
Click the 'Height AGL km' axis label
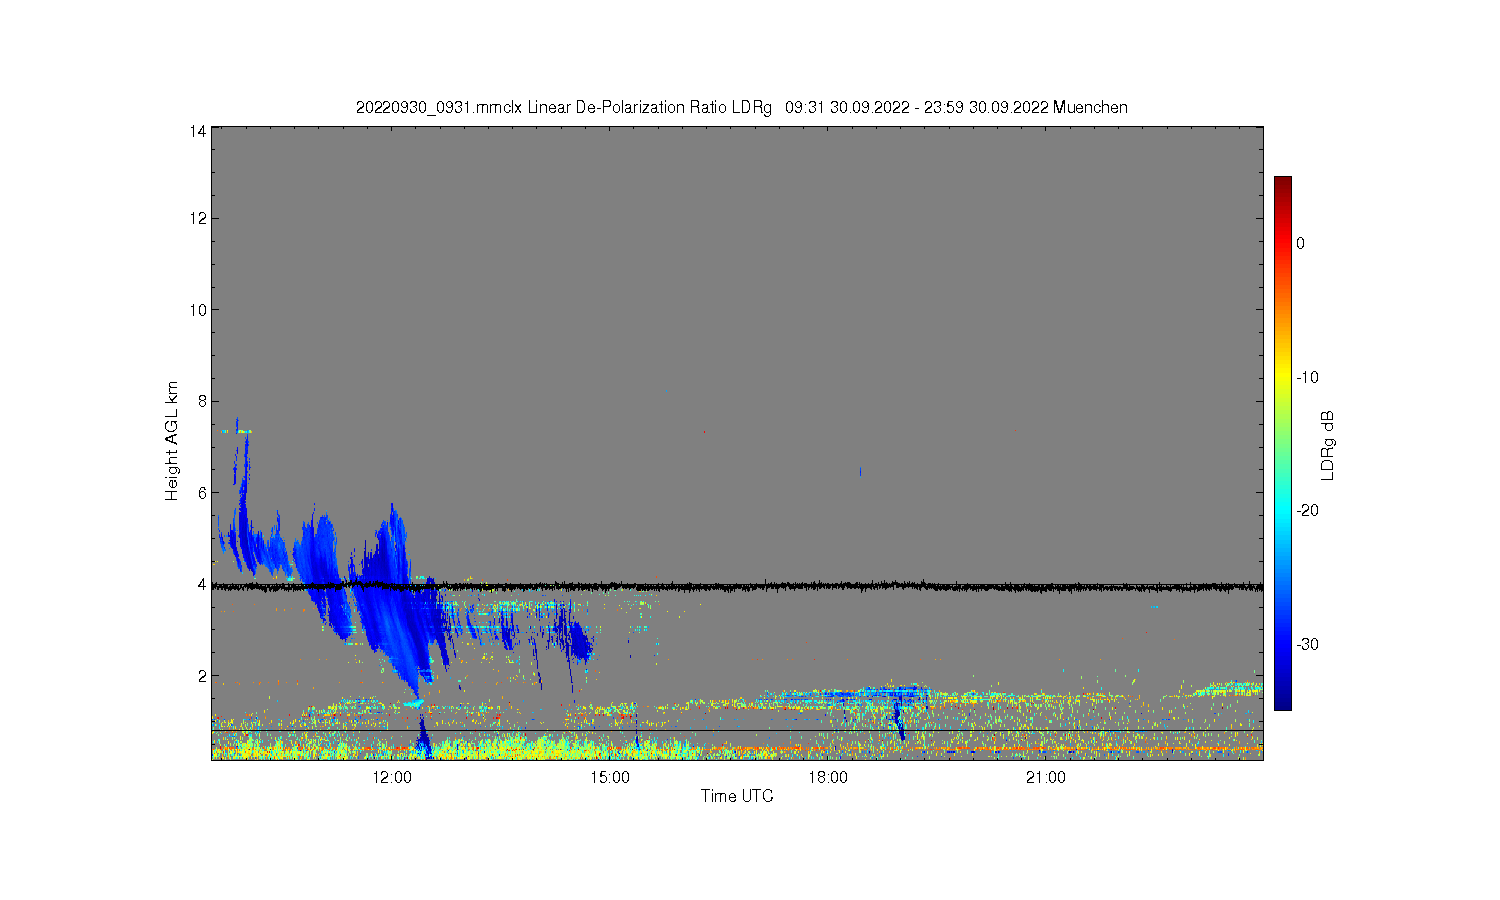point(172,441)
